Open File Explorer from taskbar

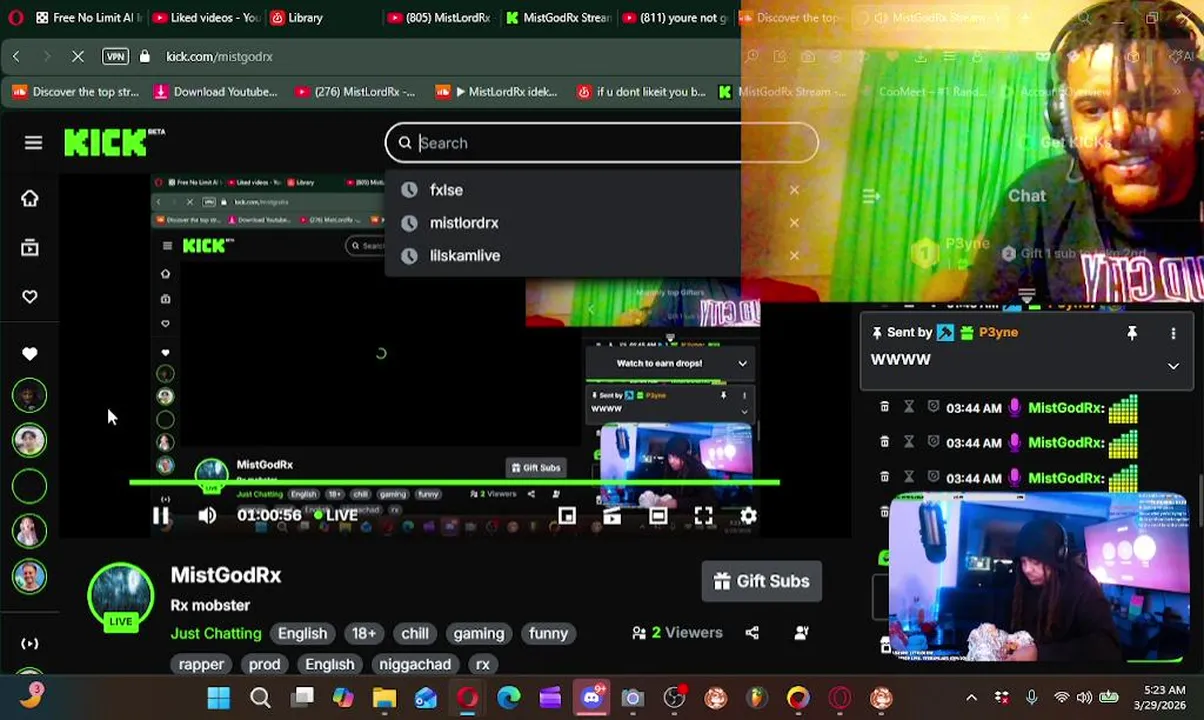tap(384, 698)
